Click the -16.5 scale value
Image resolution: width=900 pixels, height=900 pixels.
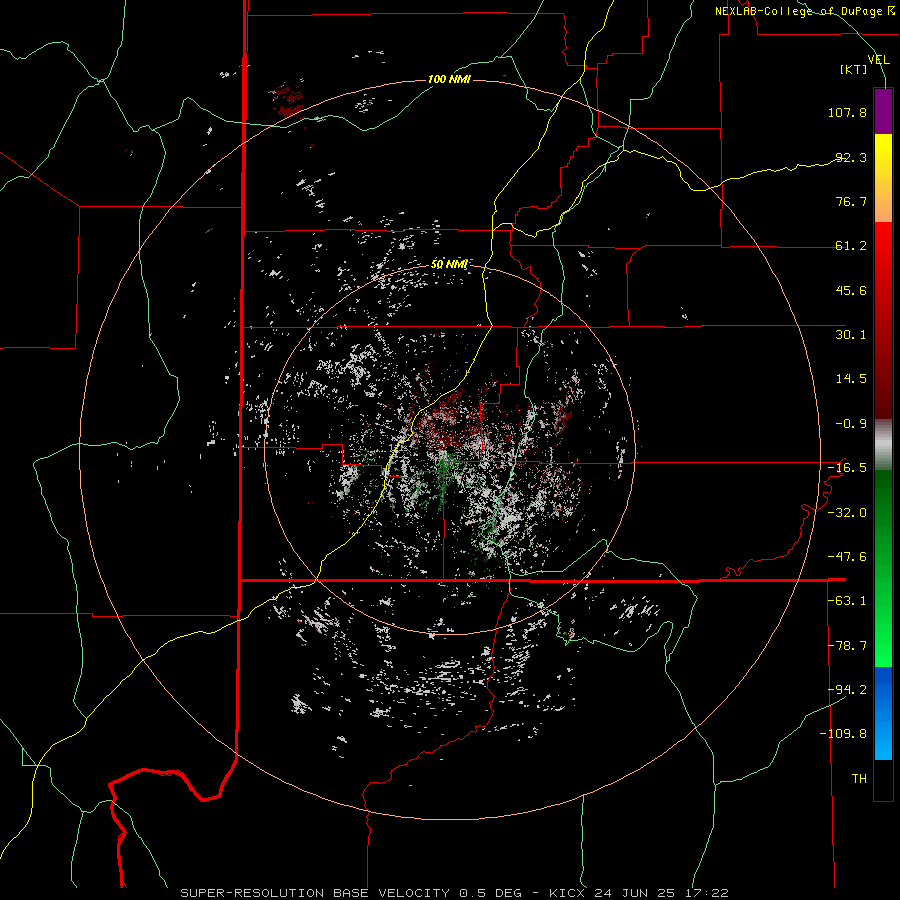(847, 468)
